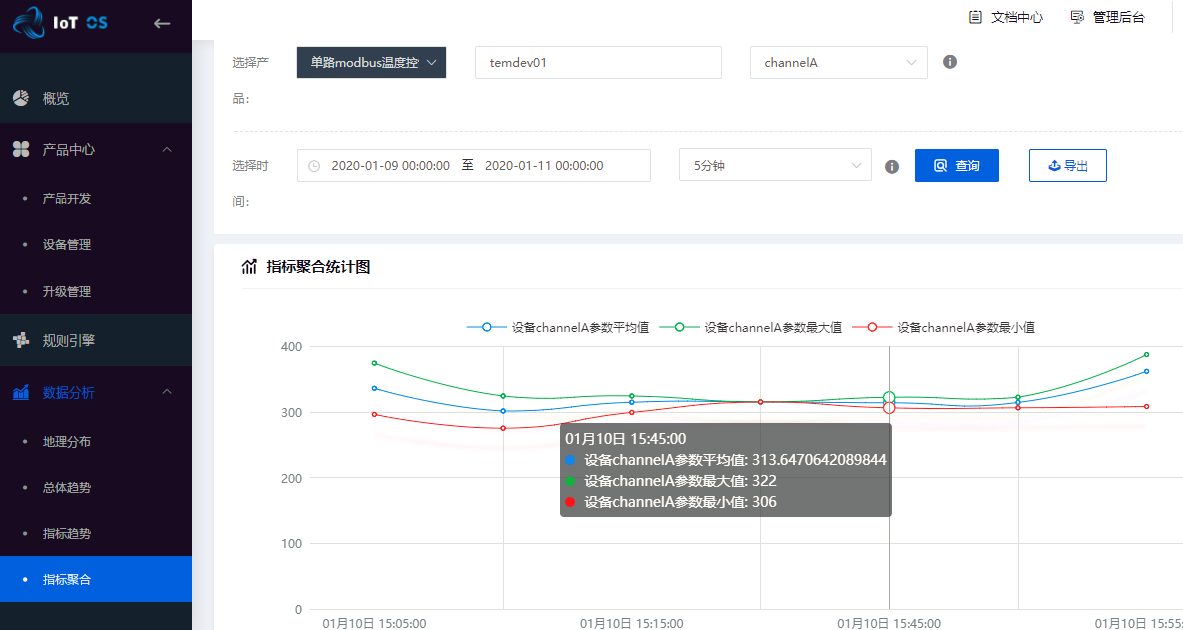Click the info icon next to channelA selector
The height and width of the screenshot is (630, 1183).
click(949, 62)
